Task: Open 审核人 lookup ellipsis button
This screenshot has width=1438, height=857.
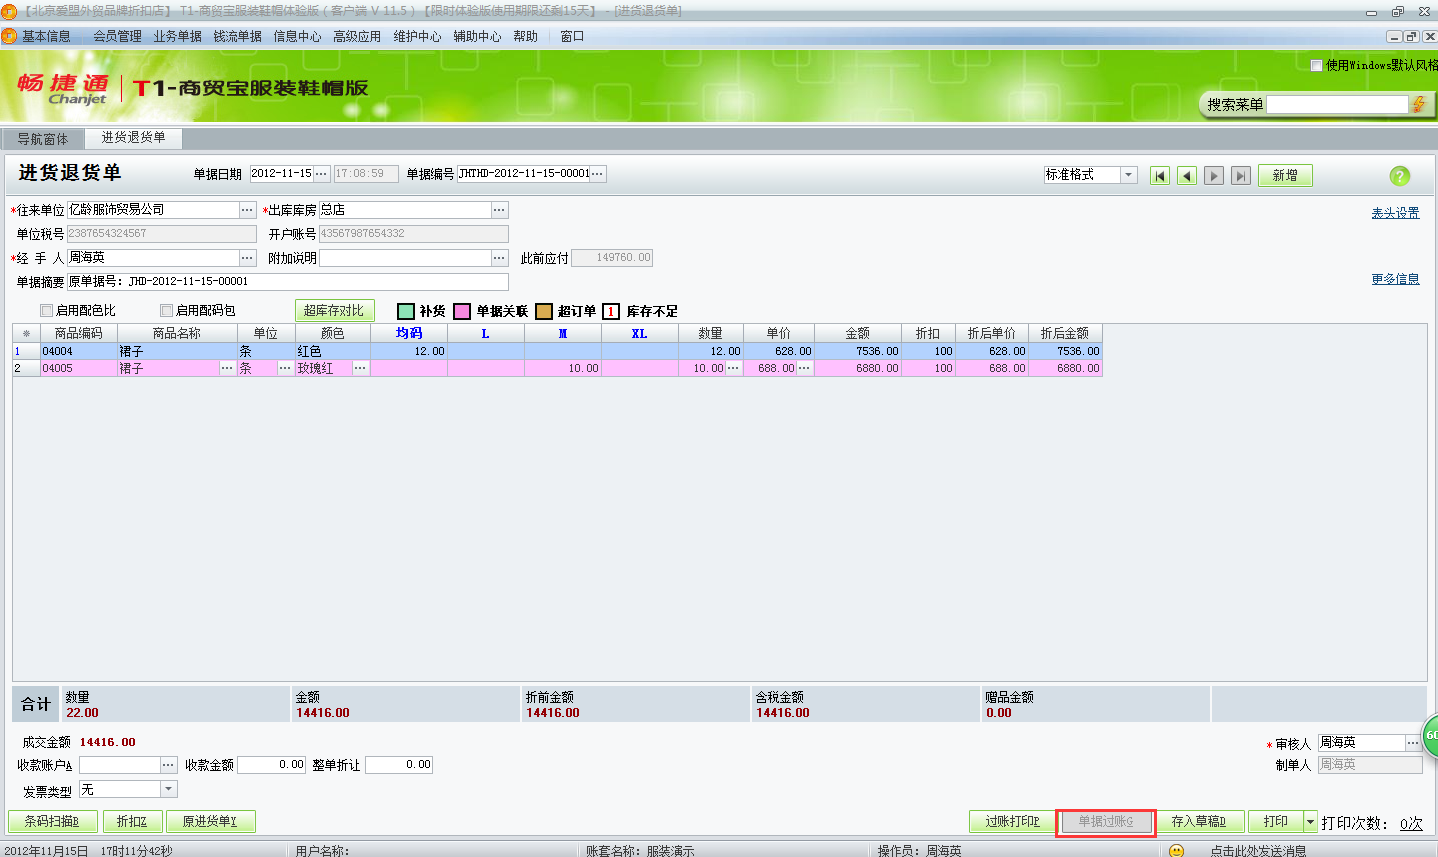Action: (x=1413, y=743)
